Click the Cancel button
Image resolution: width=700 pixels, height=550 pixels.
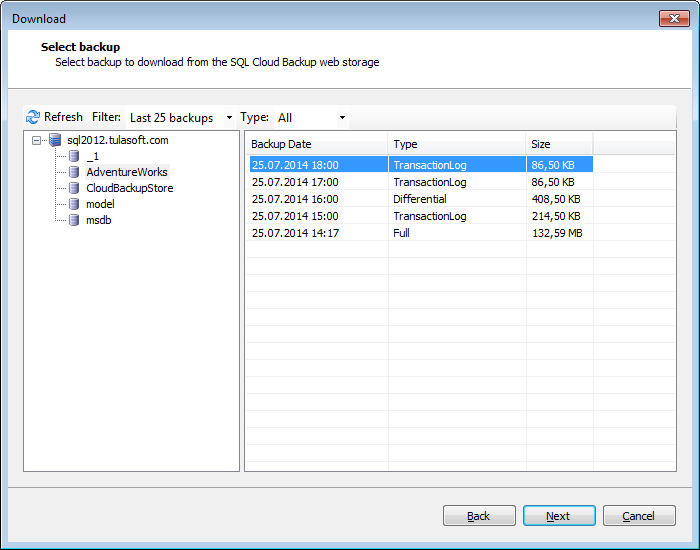[639, 516]
